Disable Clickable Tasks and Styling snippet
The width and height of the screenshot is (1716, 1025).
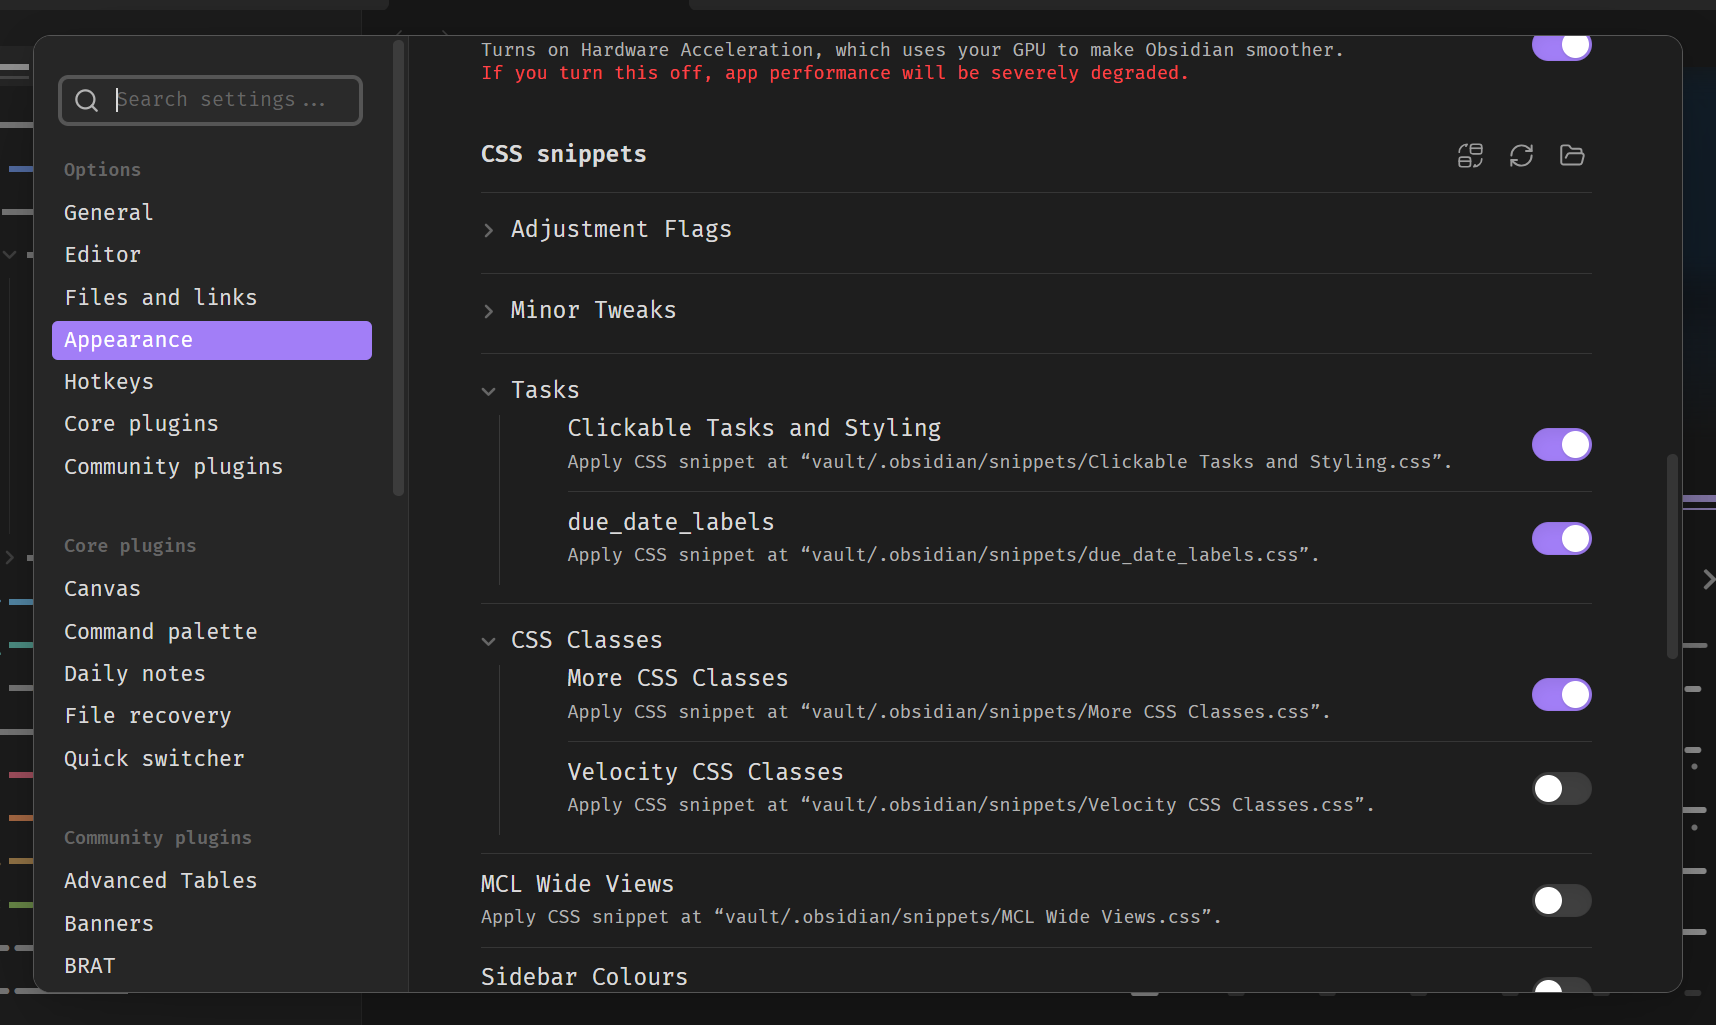[1560, 445]
